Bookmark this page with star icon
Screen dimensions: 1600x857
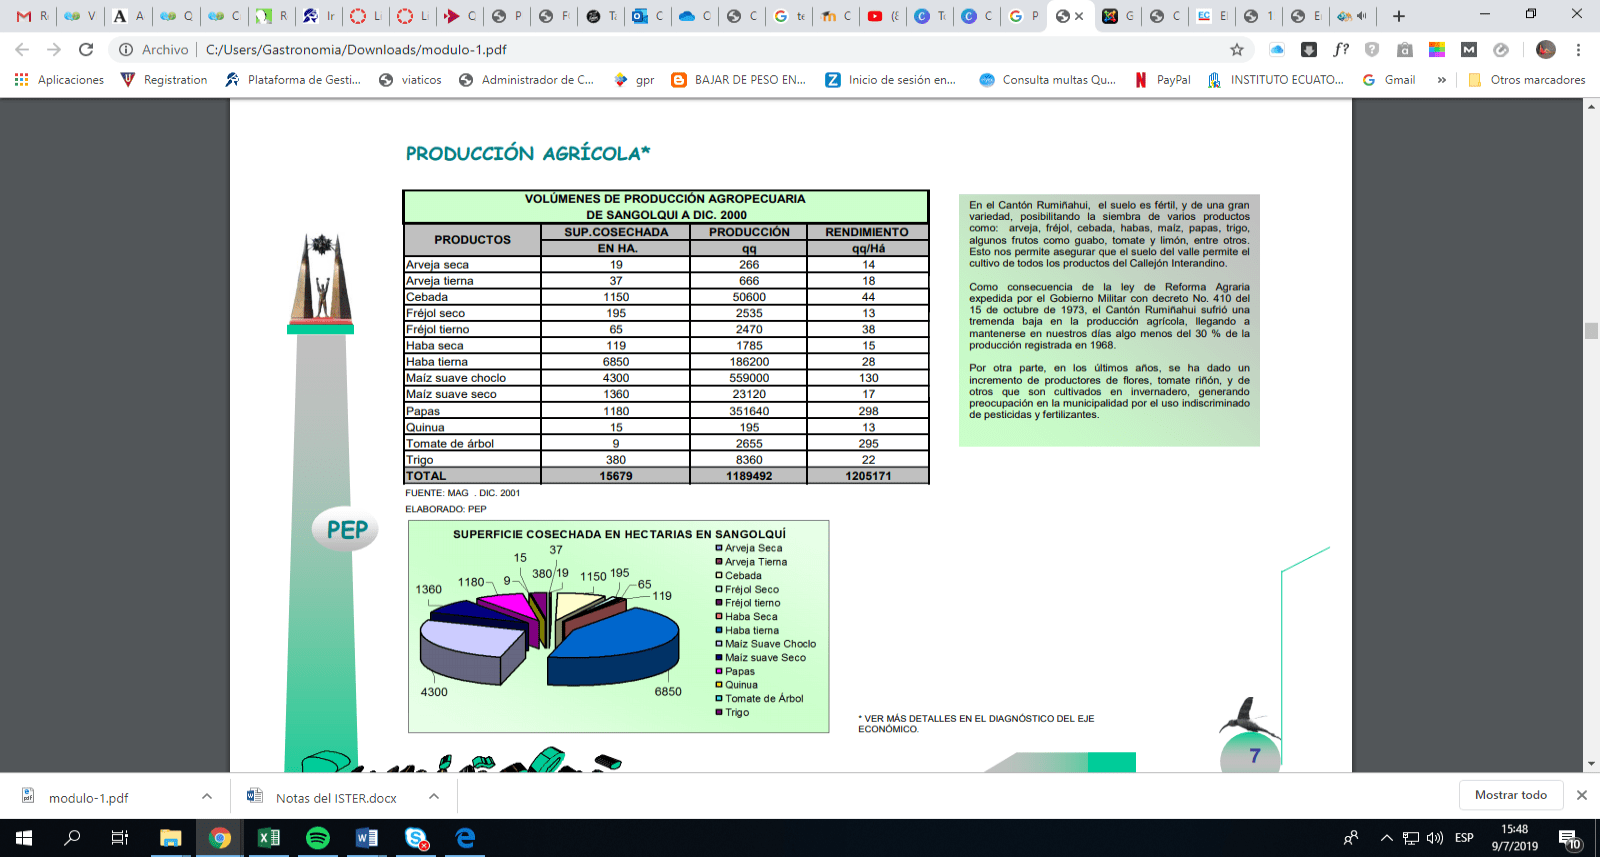pos(1237,49)
